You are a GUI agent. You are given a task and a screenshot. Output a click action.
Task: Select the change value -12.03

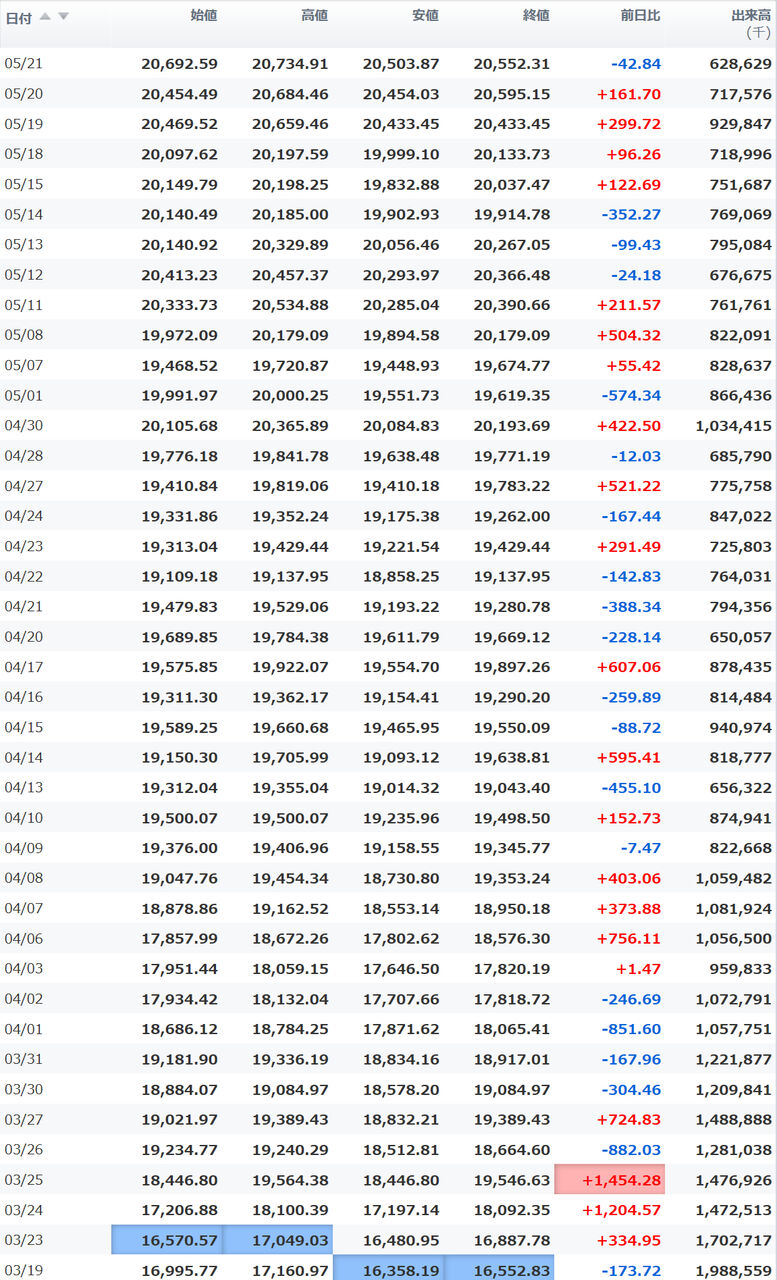(636, 455)
